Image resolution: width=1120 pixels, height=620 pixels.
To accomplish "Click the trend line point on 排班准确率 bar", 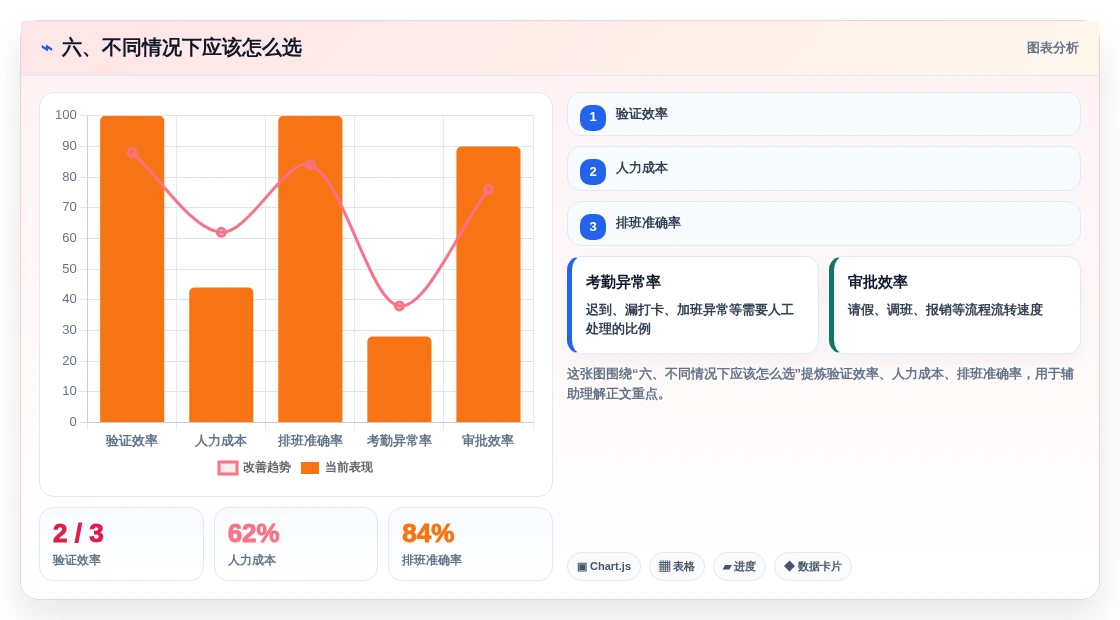I will [x=310, y=164].
